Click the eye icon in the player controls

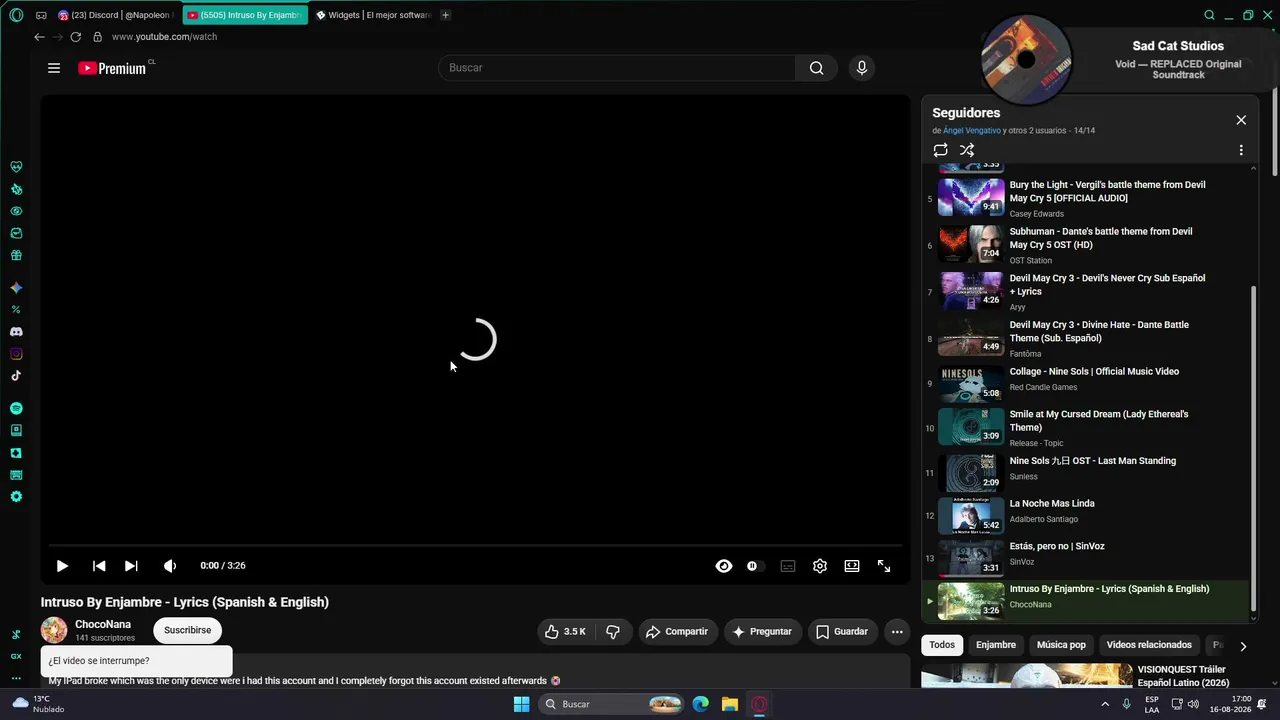724,566
